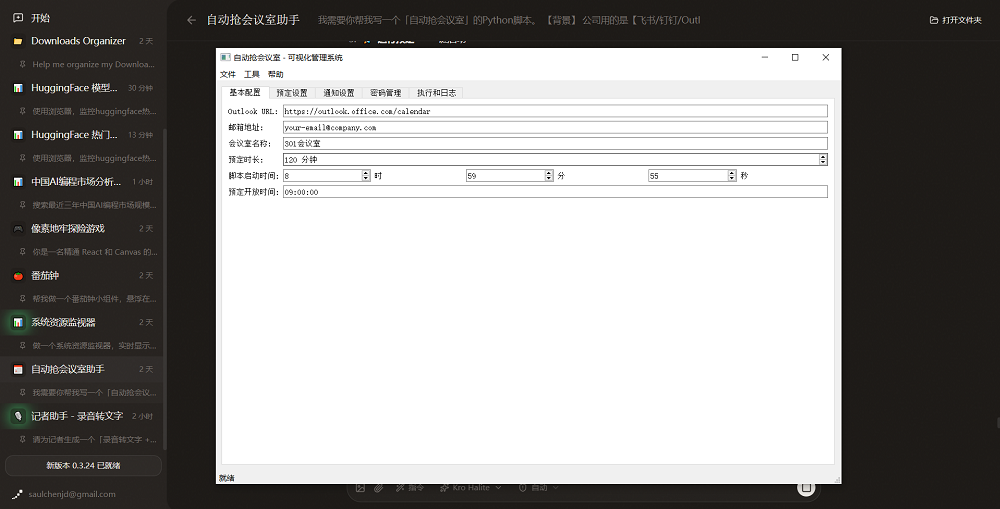
Task: Go back using the left arrow icon
Action: click(x=191, y=20)
